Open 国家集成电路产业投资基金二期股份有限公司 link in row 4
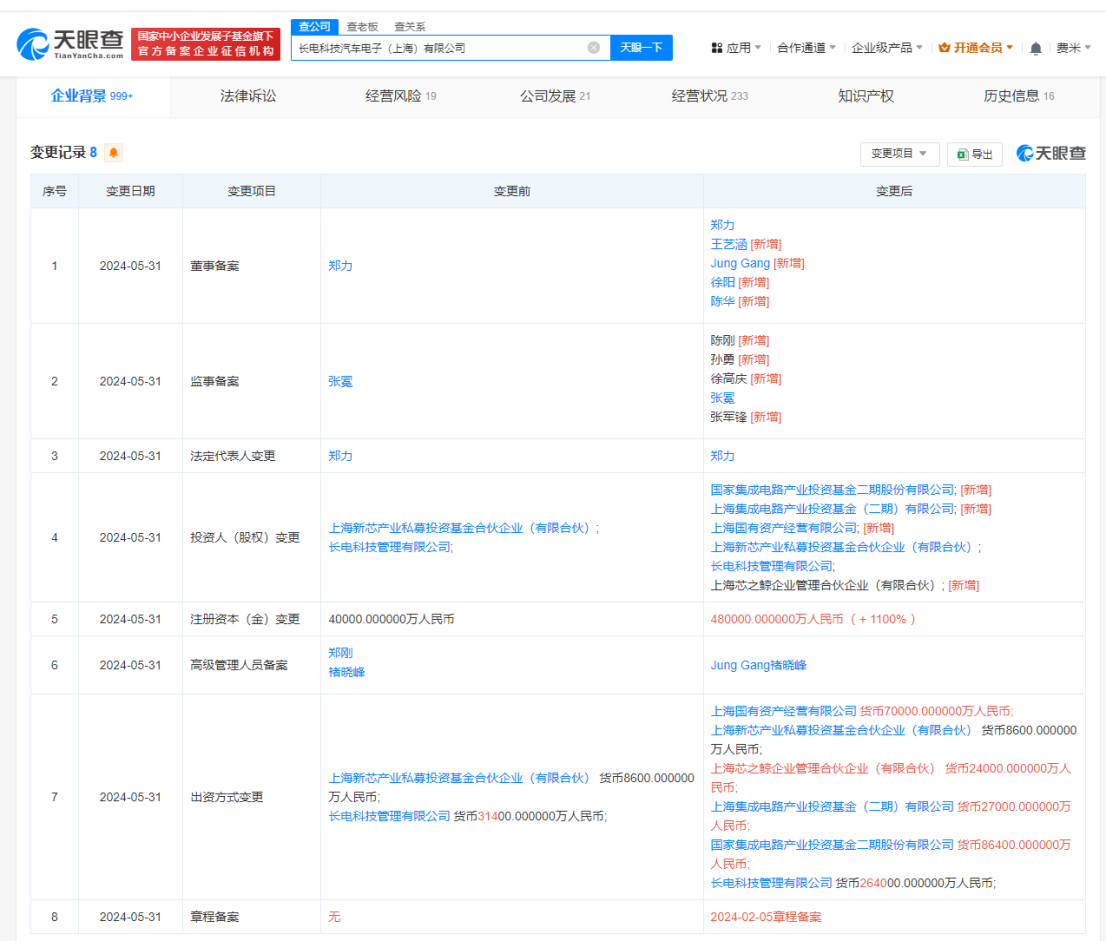Screen dimensions: 1106x941 pyautogui.click(x=832, y=490)
